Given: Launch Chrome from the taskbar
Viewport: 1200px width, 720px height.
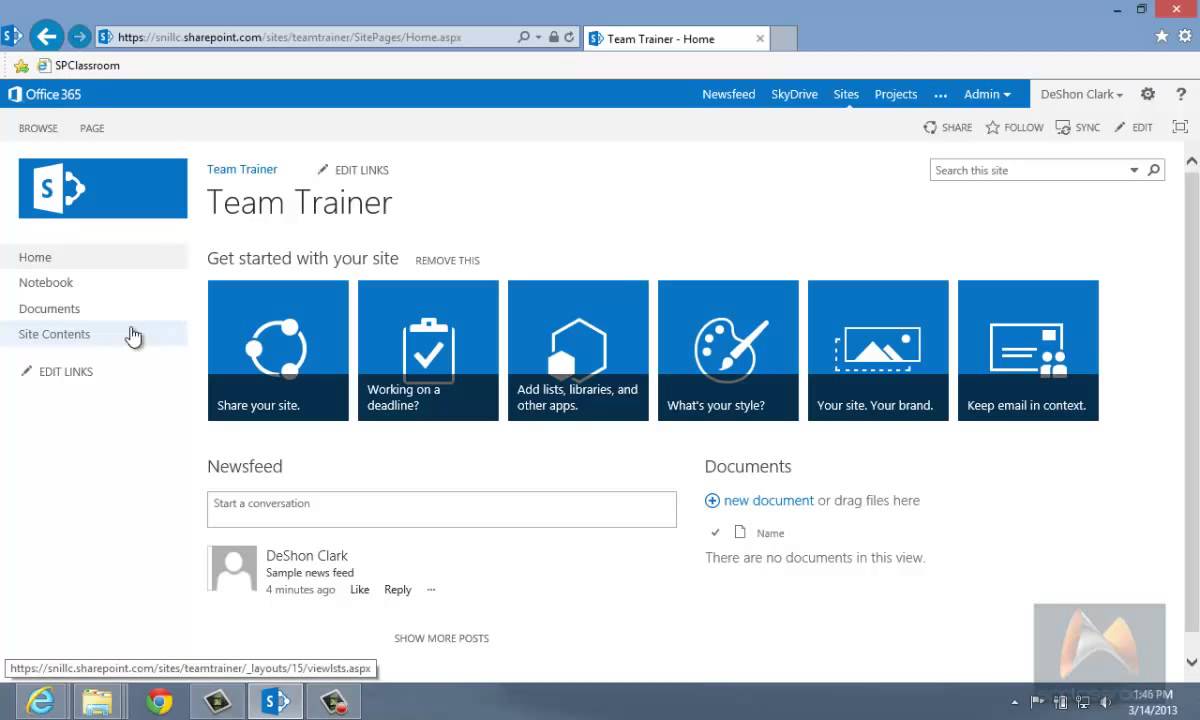Looking at the screenshot, I should pos(157,702).
